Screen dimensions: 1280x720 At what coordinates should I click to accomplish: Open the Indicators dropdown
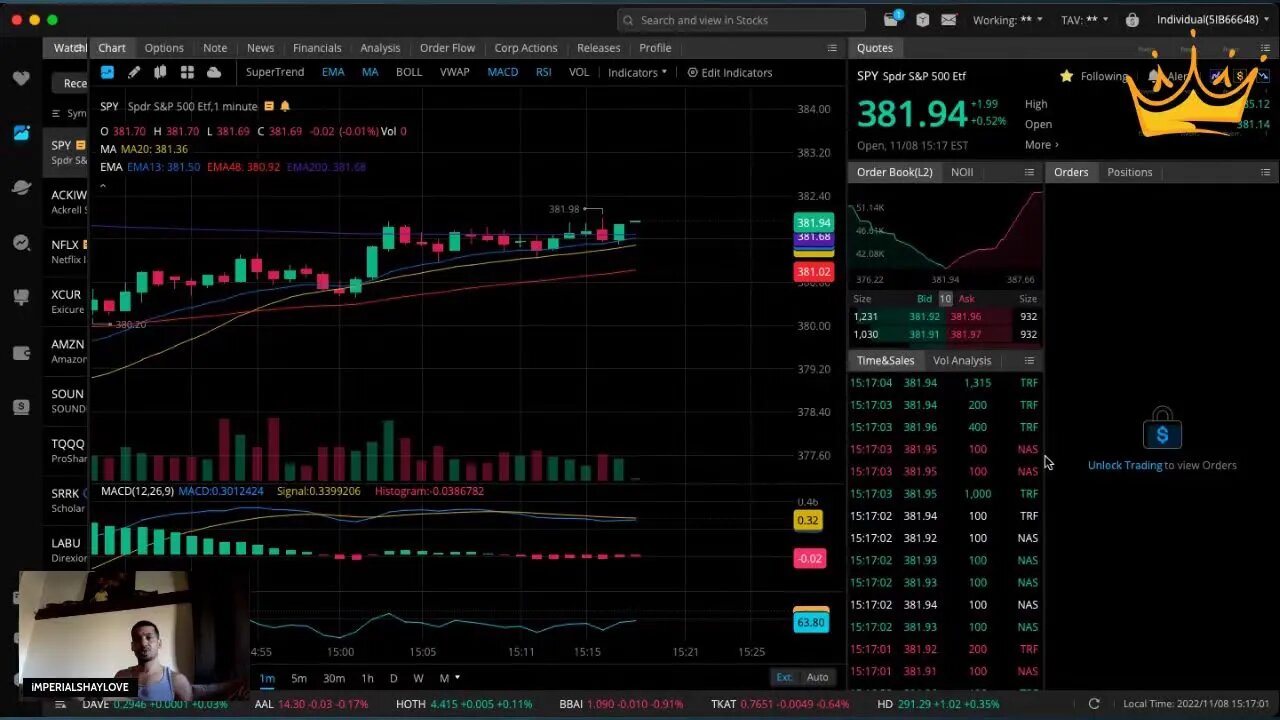point(637,72)
